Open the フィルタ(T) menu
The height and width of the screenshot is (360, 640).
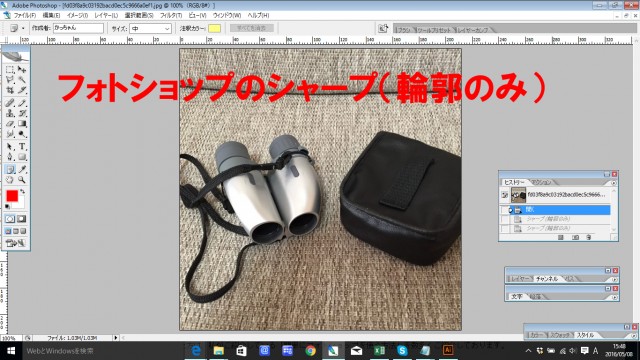(171, 15)
